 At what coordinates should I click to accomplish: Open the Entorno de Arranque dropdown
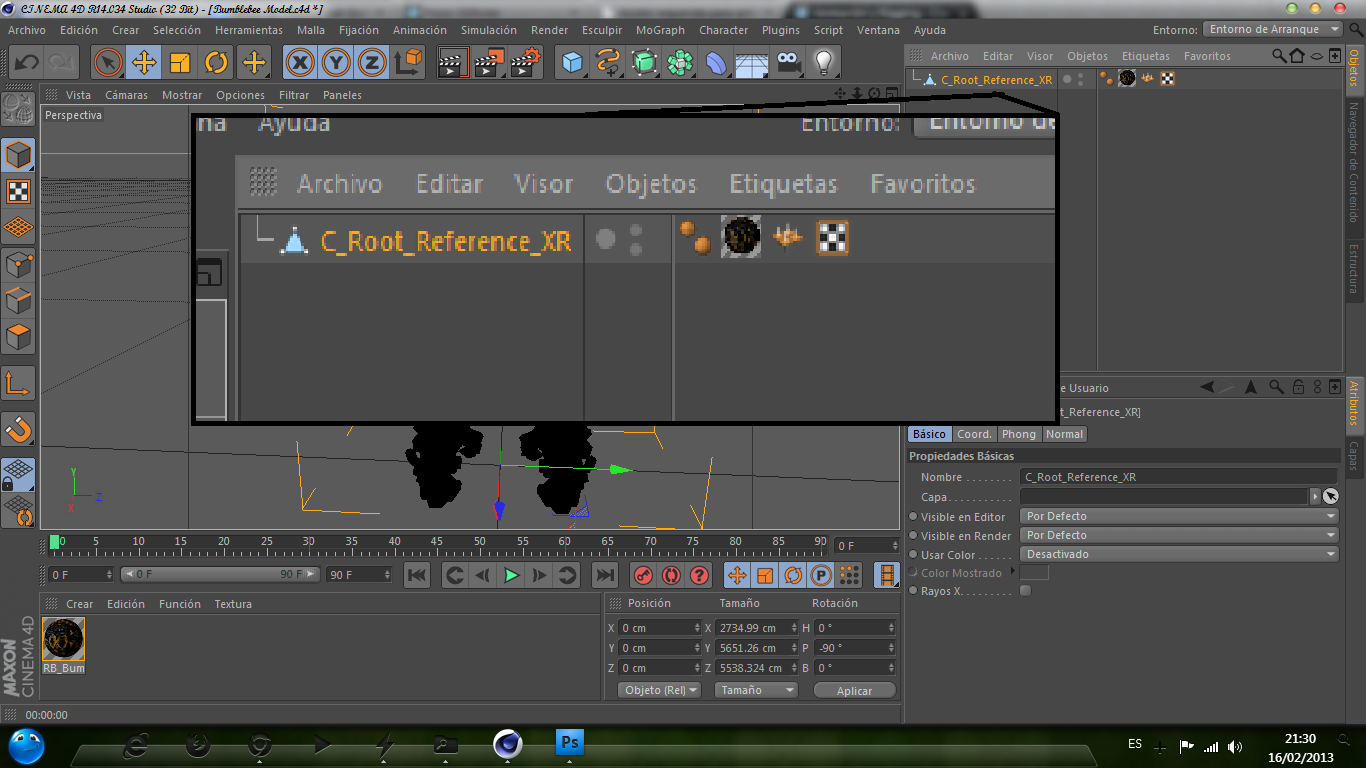[x=1273, y=29]
